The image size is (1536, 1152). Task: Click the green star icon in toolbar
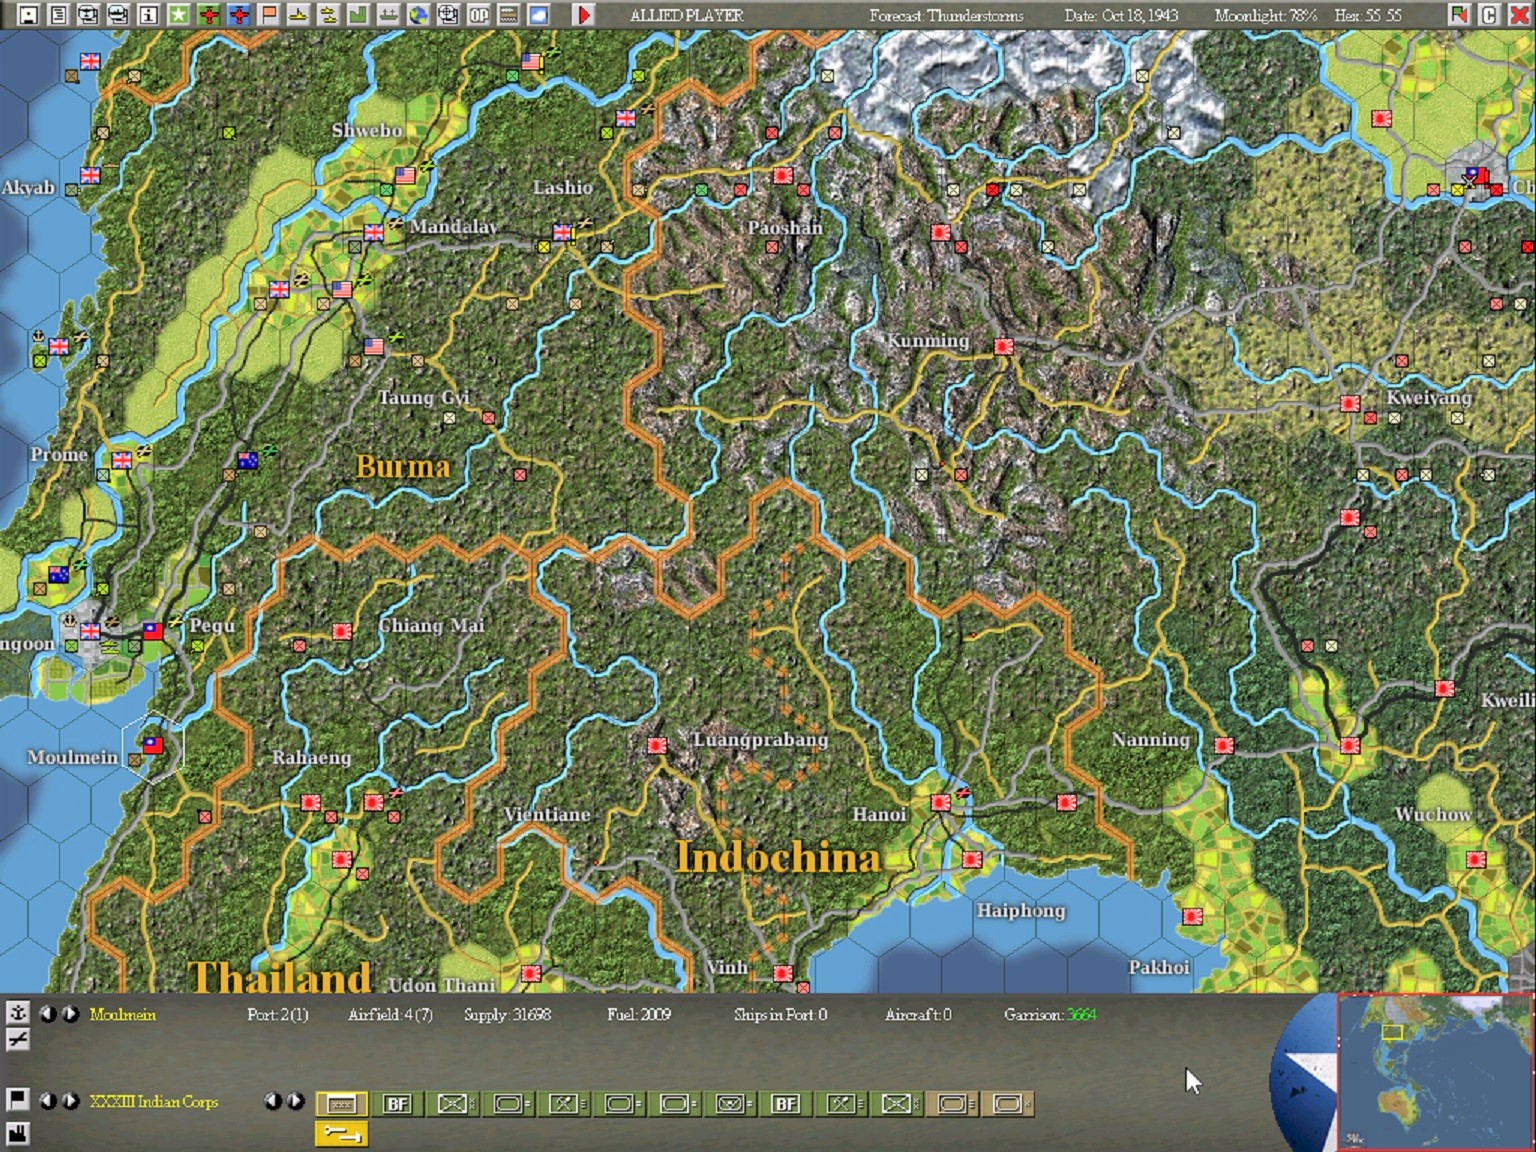coord(179,14)
